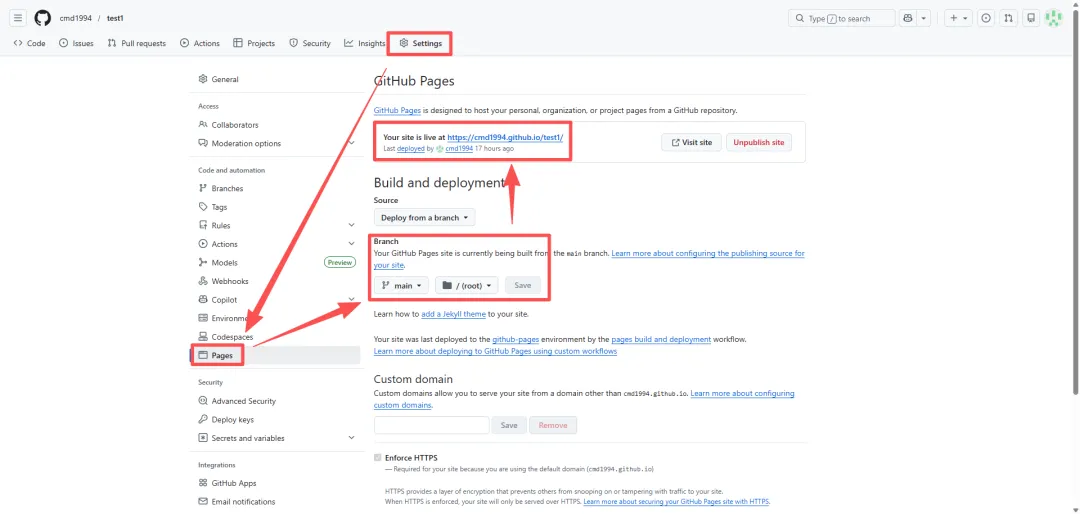
Task: Open the / (root) folder dropdown
Action: (466, 285)
